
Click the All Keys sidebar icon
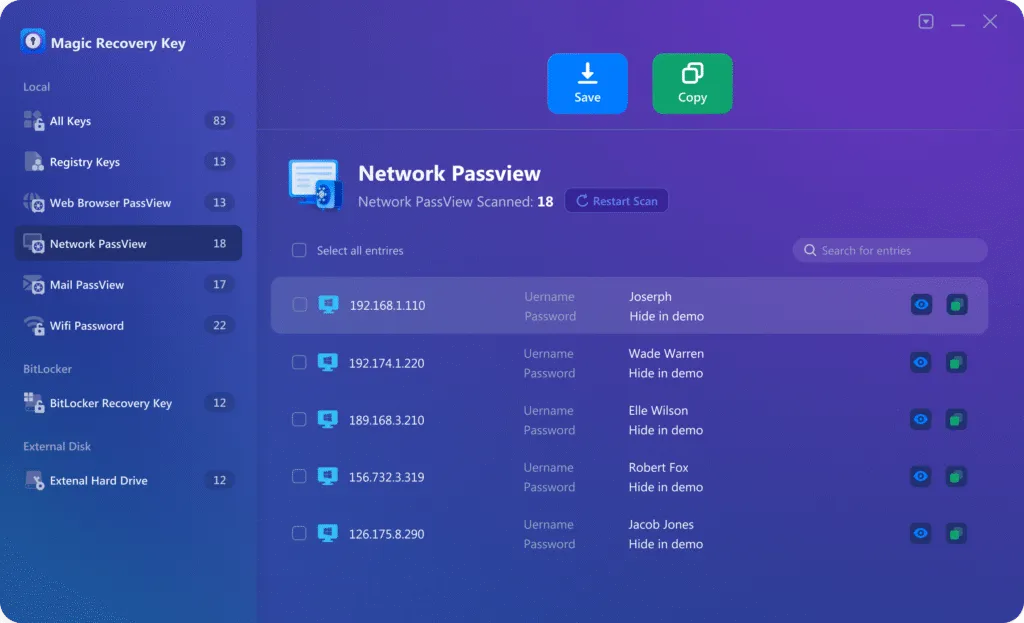point(33,121)
